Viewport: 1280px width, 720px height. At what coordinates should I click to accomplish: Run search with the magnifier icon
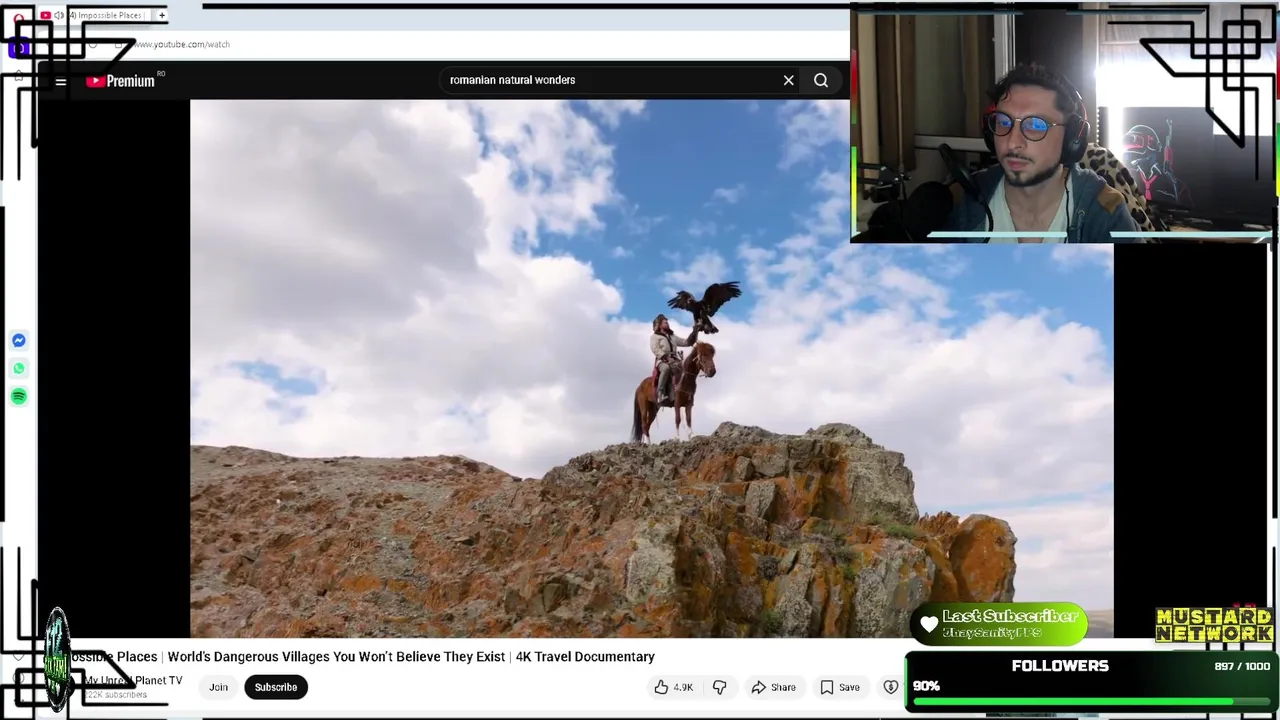pyautogui.click(x=821, y=80)
